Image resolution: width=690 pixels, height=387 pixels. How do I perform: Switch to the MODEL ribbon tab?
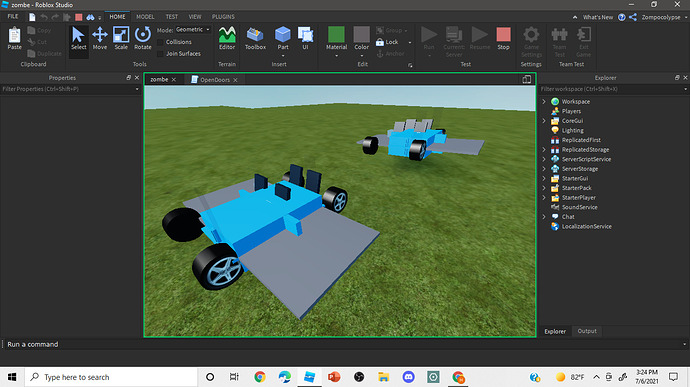click(145, 17)
